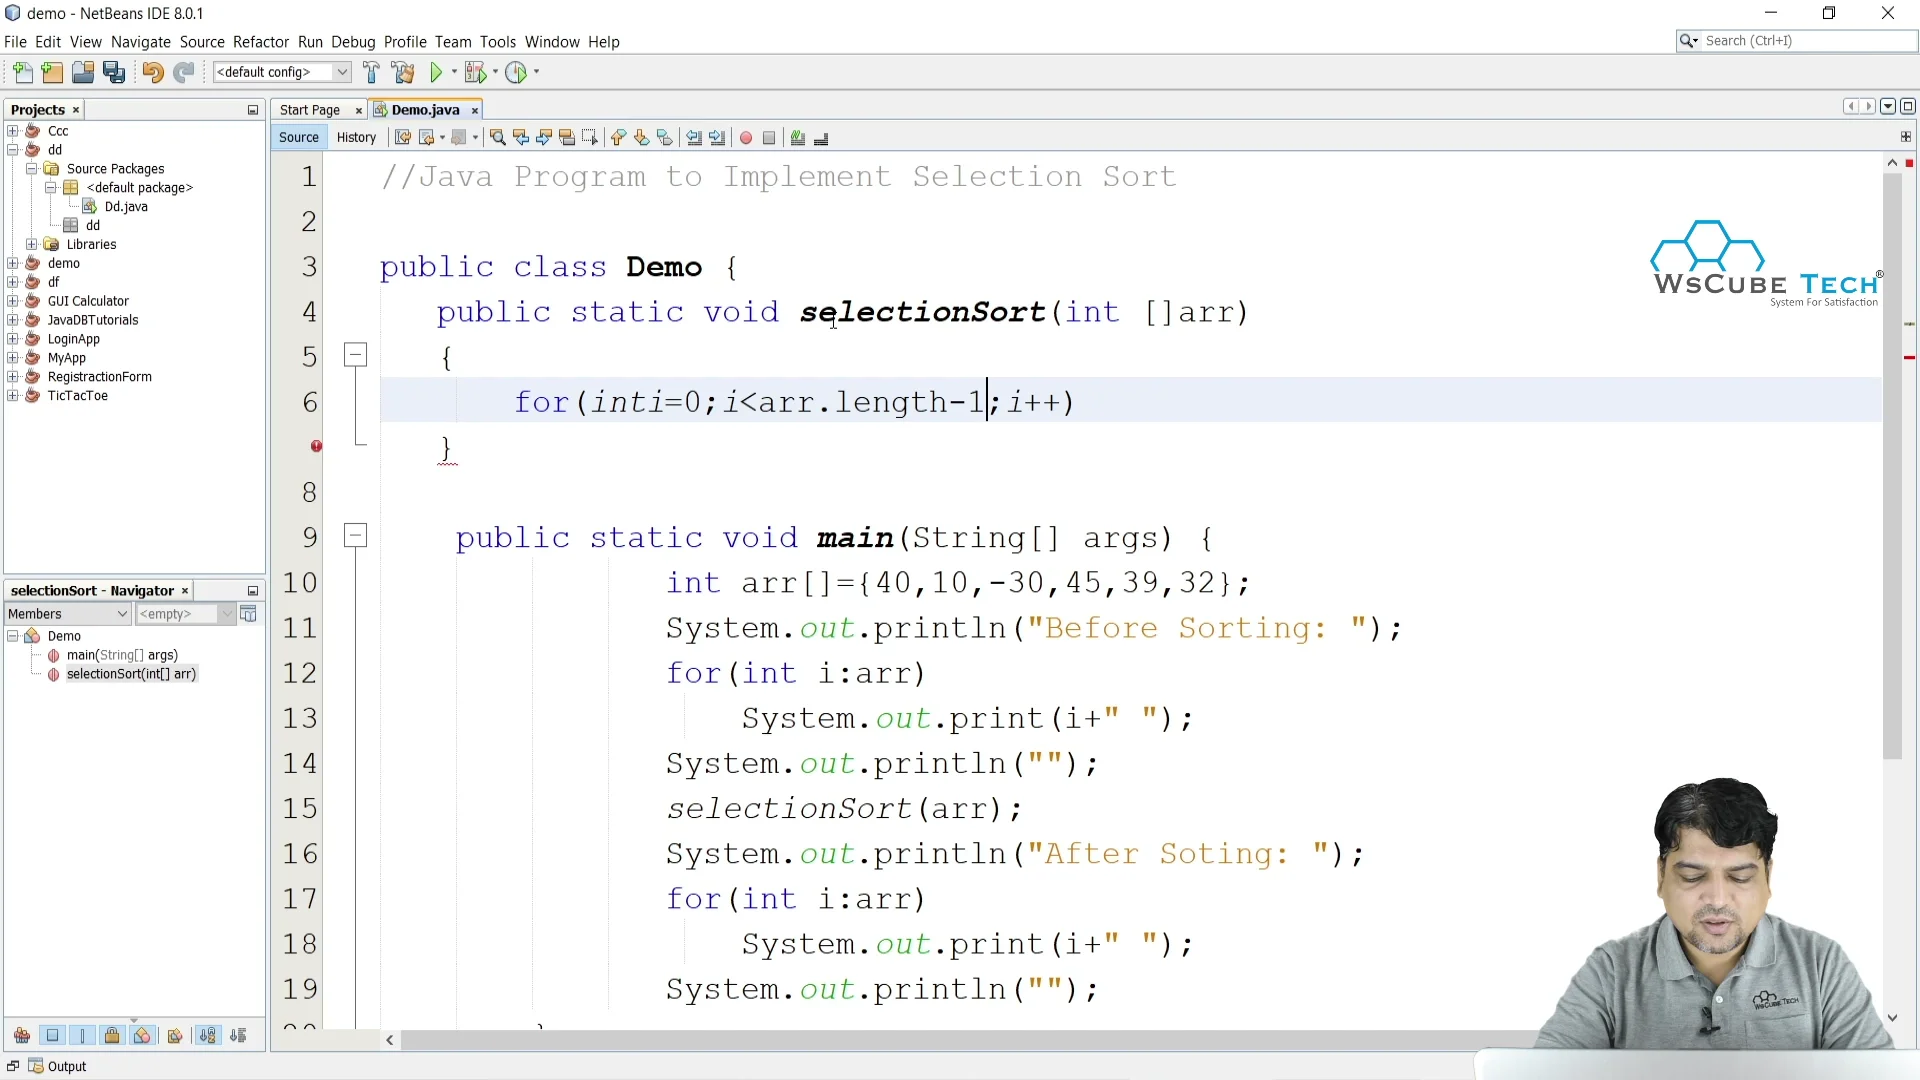The image size is (1920, 1080).
Task: Collapse the main method code fold
Action: pyautogui.click(x=355, y=536)
